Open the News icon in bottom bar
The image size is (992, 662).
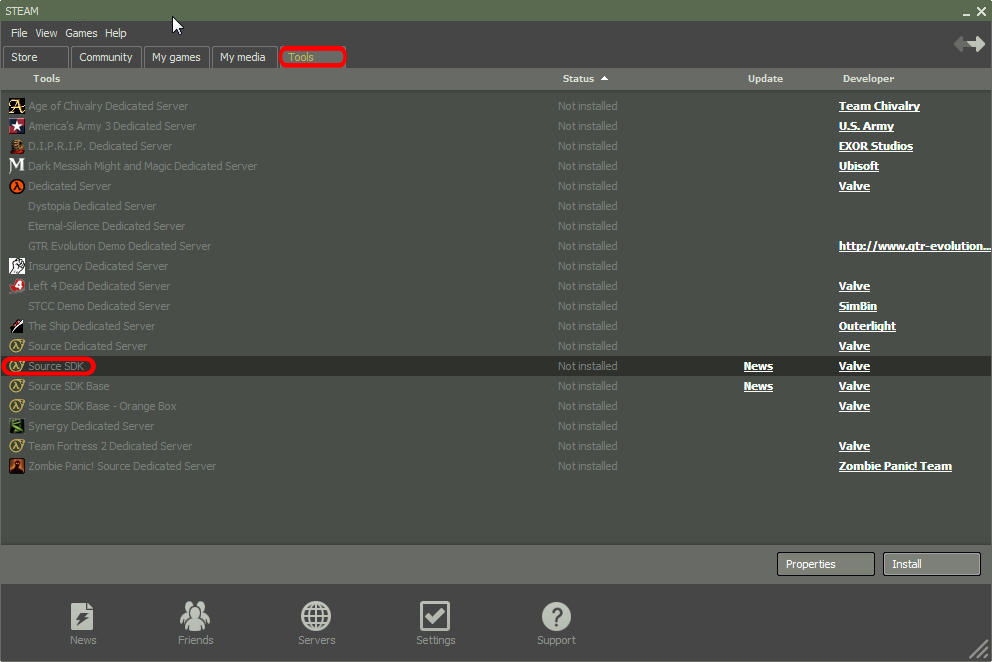(82, 616)
